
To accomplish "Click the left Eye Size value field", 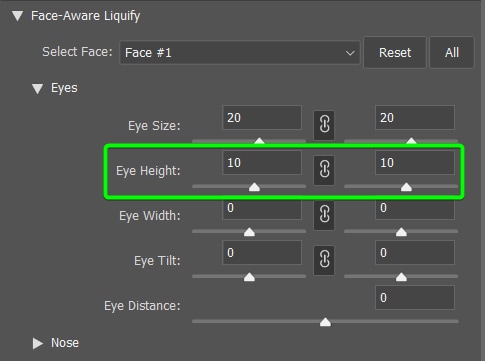I will [262, 118].
